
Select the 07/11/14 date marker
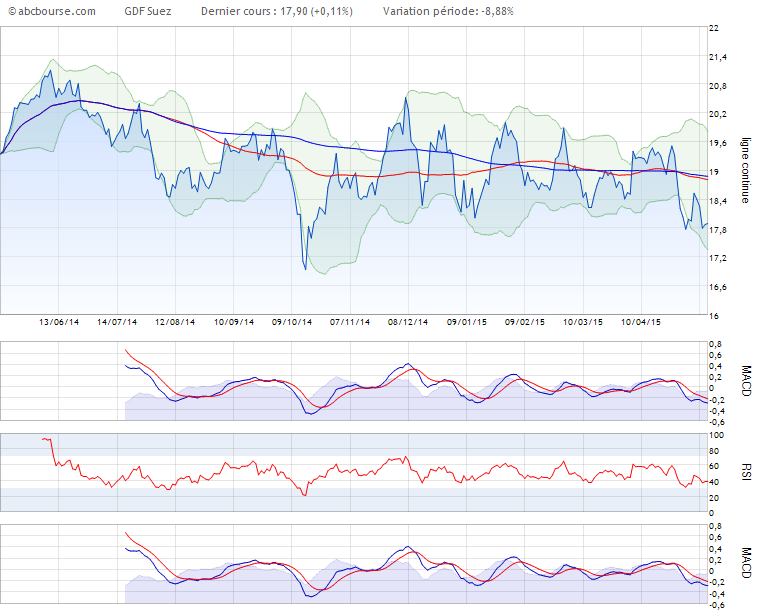(350, 323)
